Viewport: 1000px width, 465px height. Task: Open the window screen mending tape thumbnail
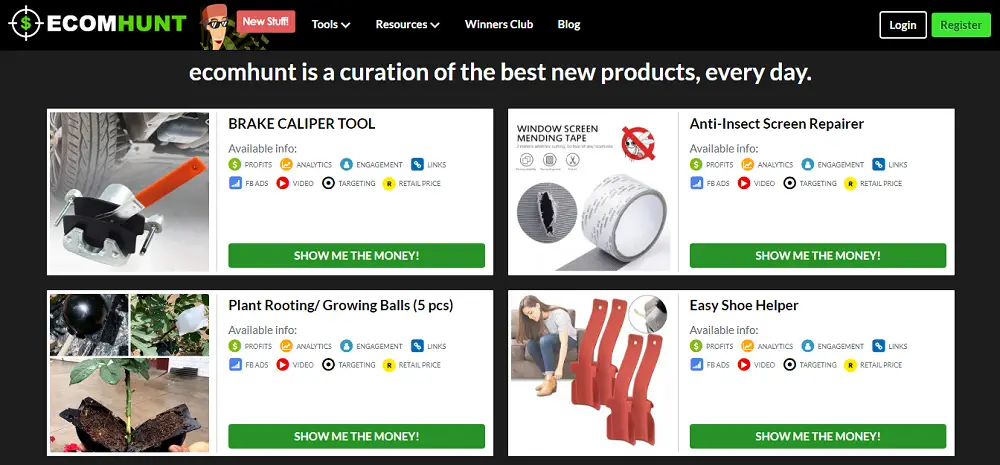[x=591, y=192]
